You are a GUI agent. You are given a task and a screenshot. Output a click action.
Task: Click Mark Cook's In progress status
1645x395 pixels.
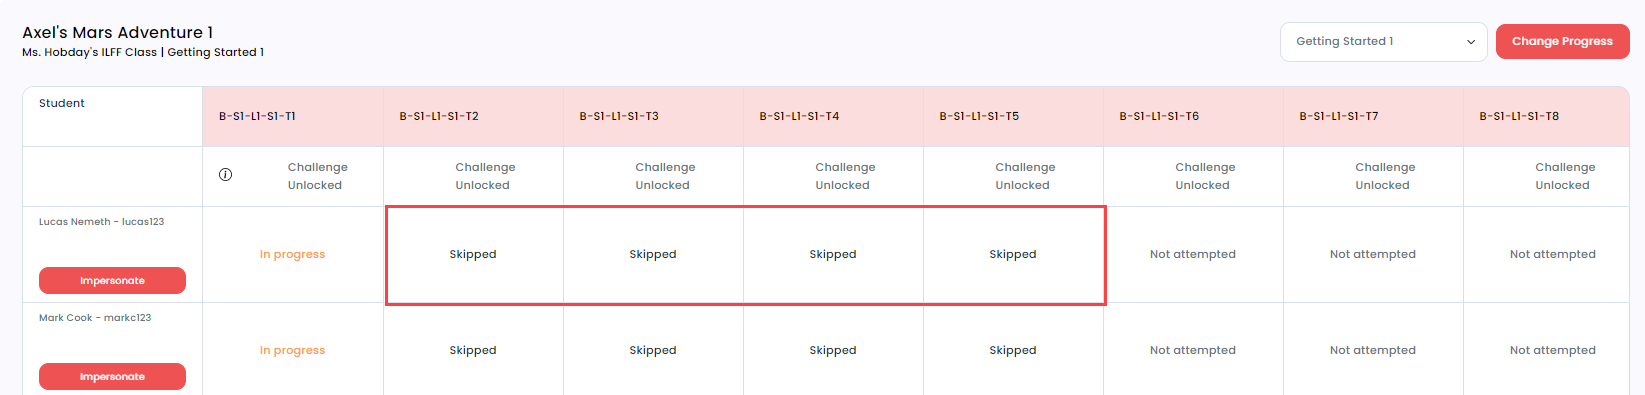click(x=292, y=350)
